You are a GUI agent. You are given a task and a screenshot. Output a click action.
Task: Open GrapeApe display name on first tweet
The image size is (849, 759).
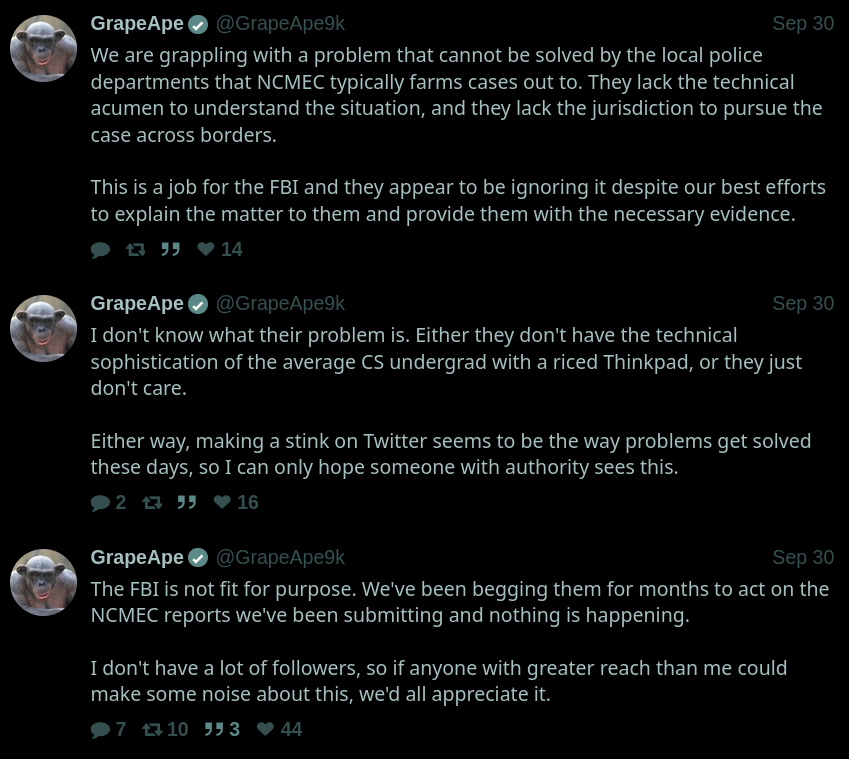[x=137, y=24]
